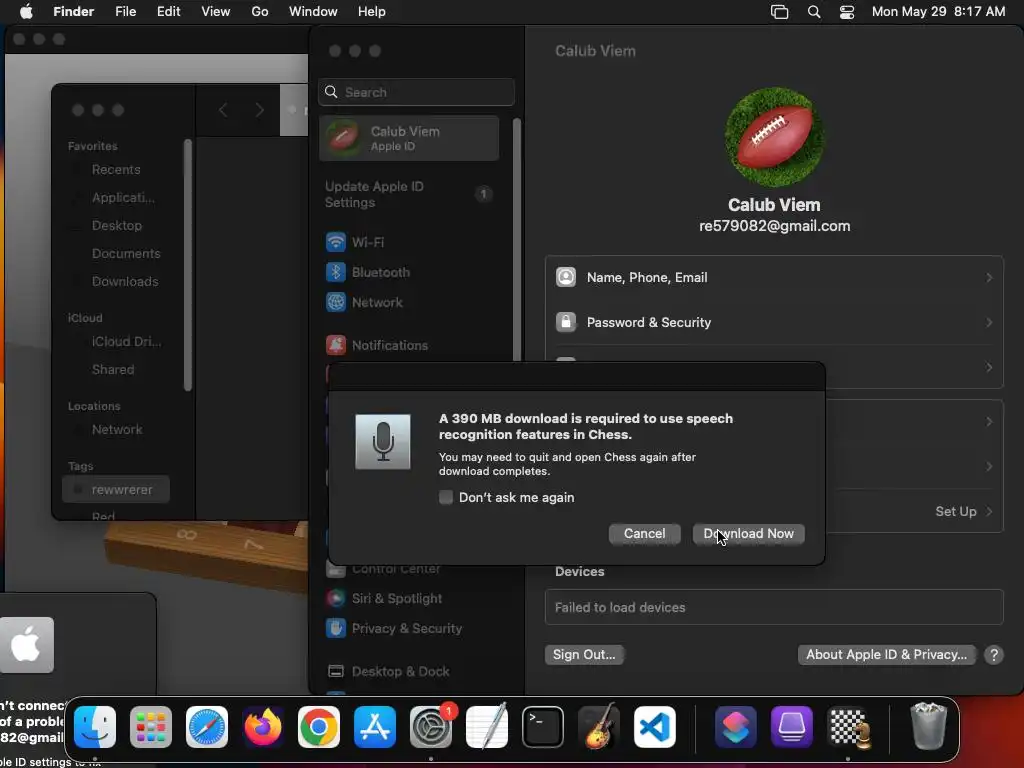Open the Edit menu
Screen dimensions: 1024x768
point(168,12)
